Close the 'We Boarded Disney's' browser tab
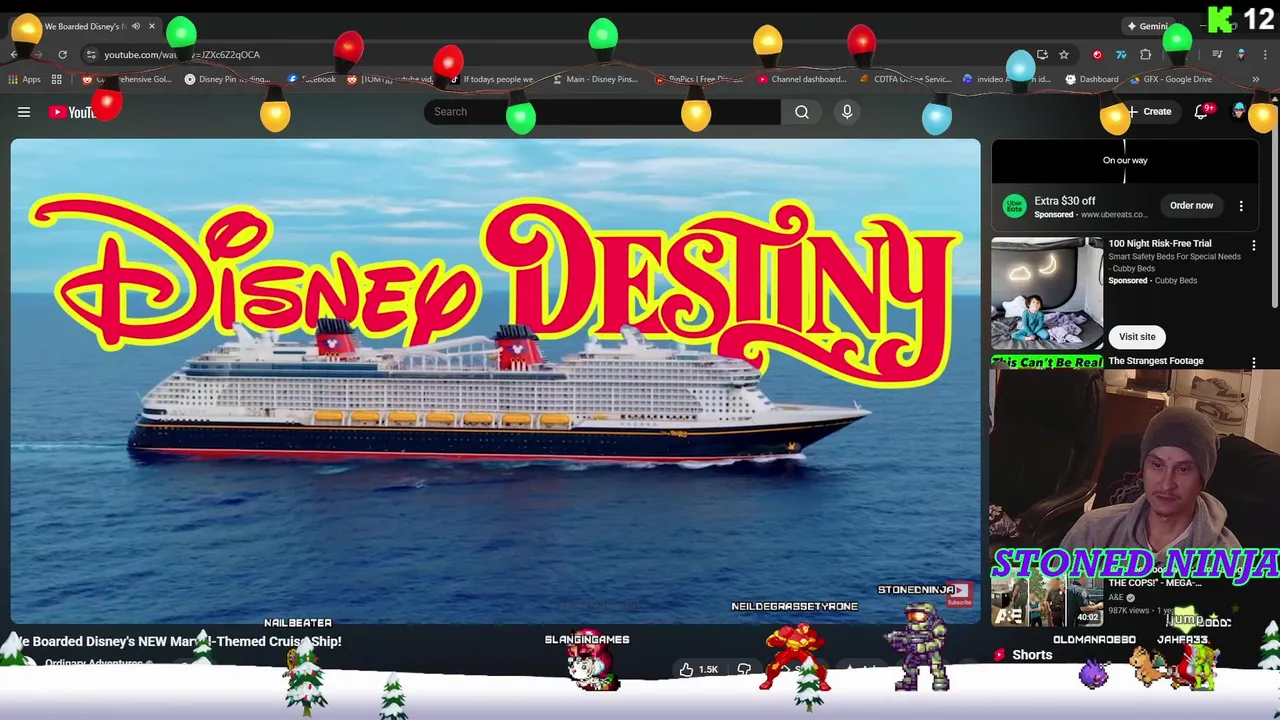1280x720 pixels. click(x=152, y=26)
